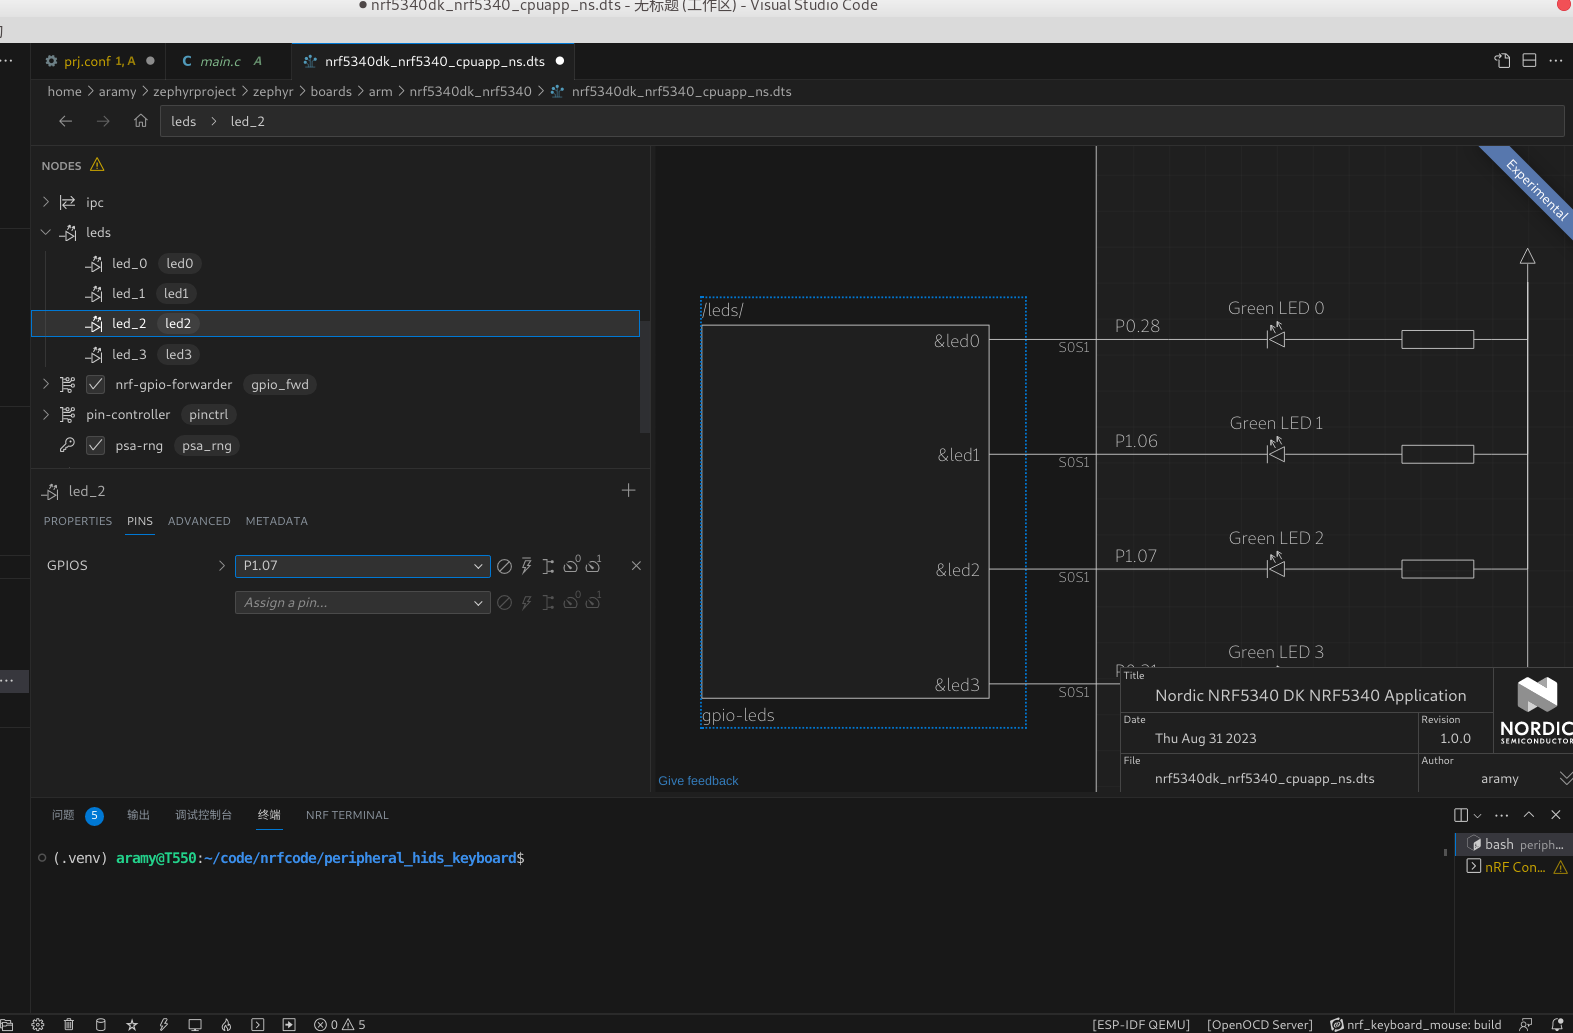Expand the GPIOS property chevron
The image size is (1573, 1033).
(x=222, y=566)
